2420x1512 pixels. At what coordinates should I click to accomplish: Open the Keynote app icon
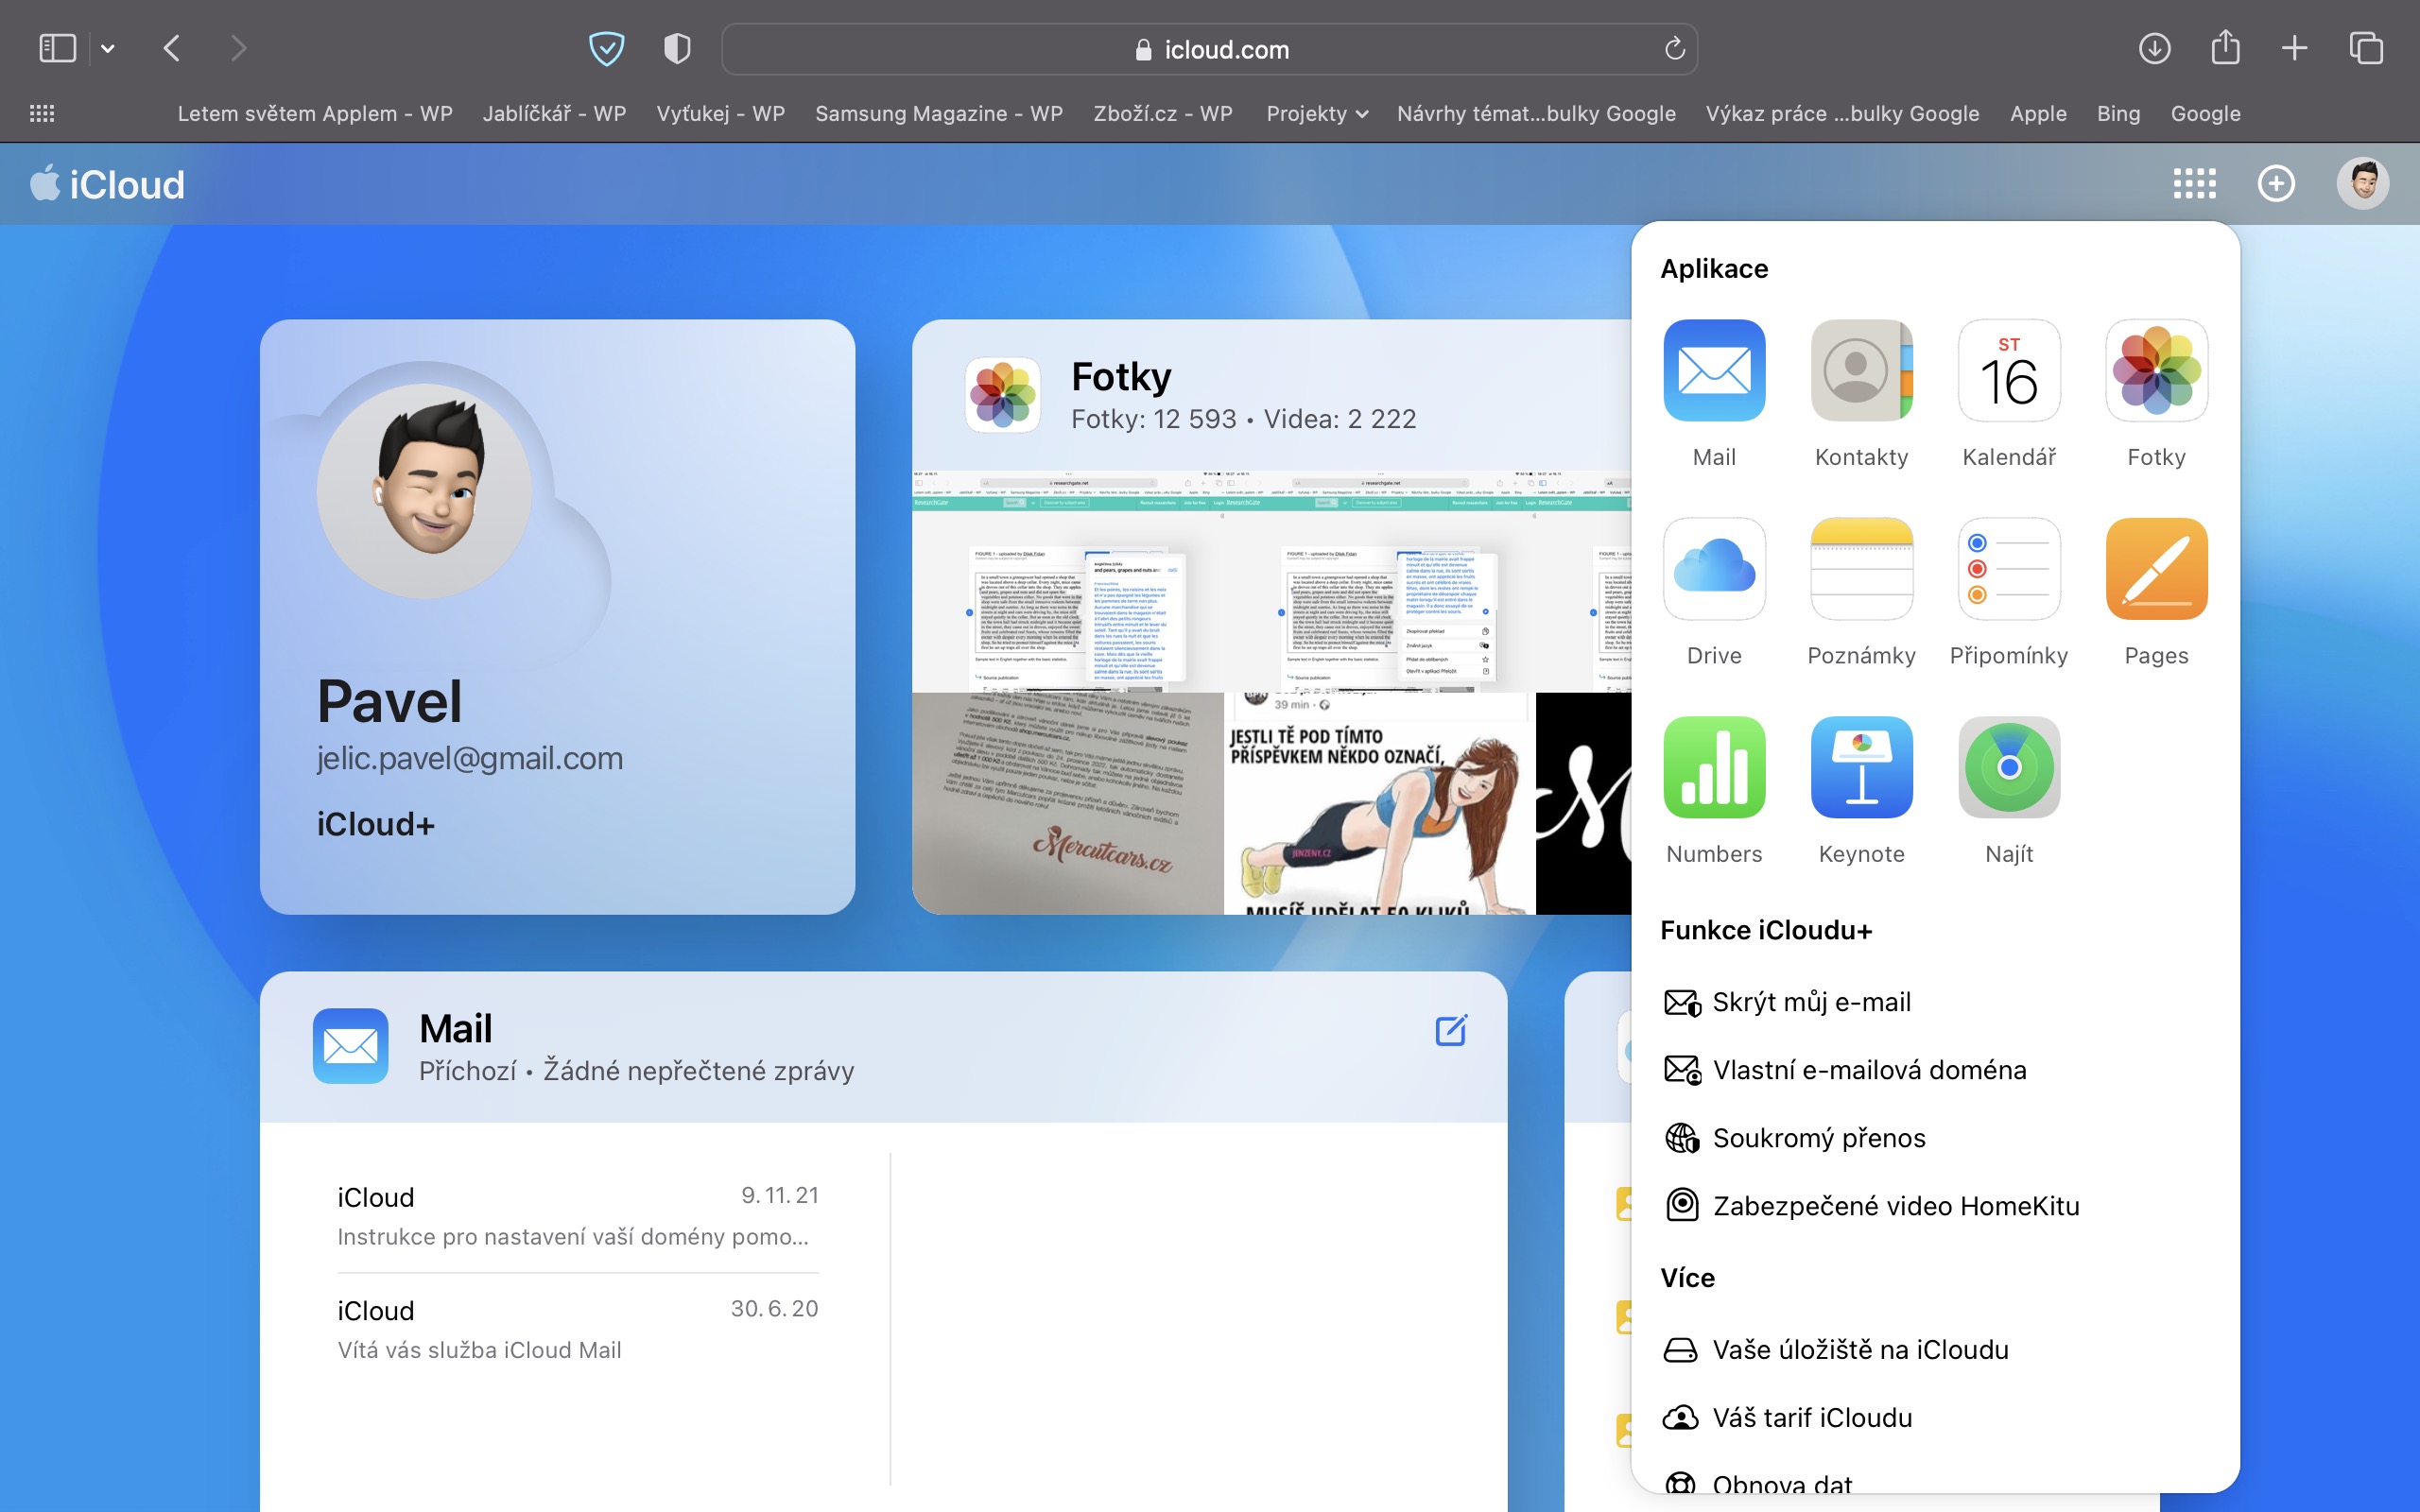pyautogui.click(x=1861, y=767)
